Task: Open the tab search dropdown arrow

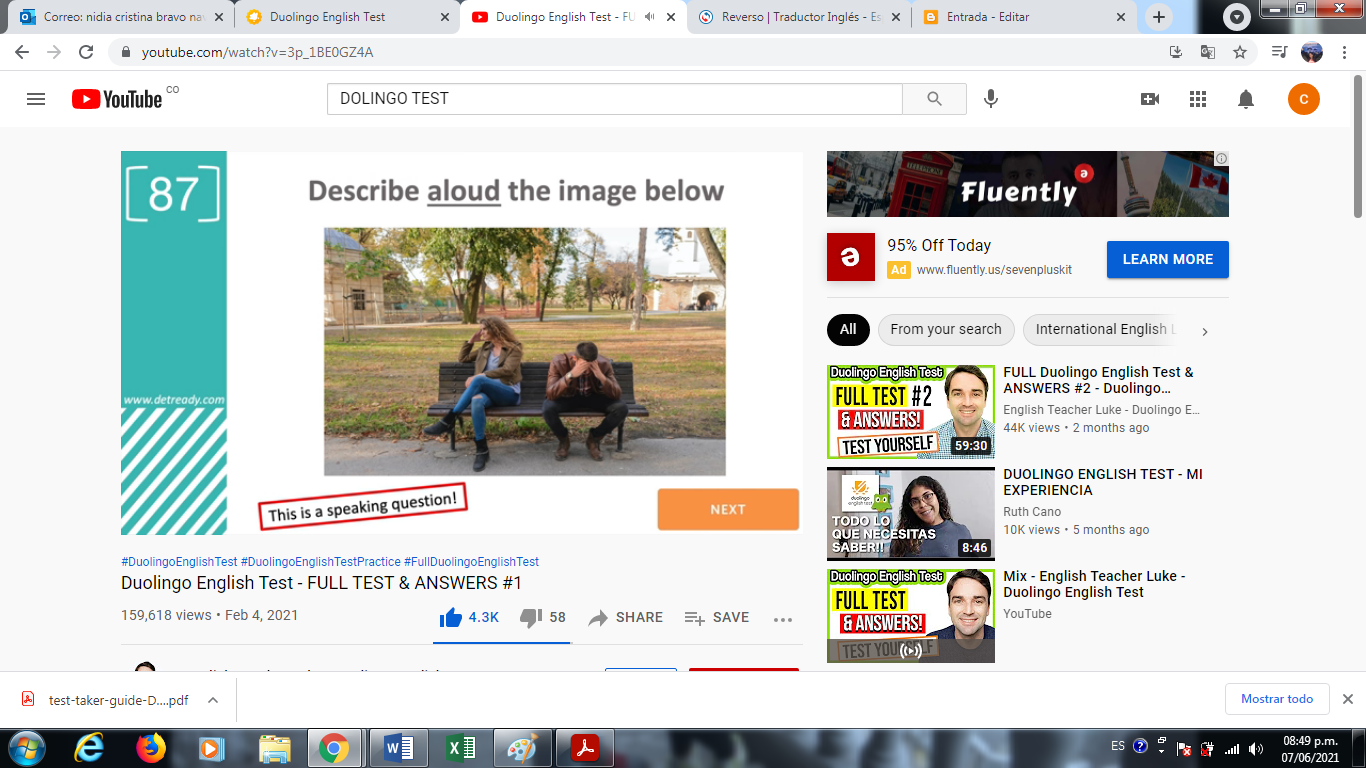Action: (x=1238, y=17)
